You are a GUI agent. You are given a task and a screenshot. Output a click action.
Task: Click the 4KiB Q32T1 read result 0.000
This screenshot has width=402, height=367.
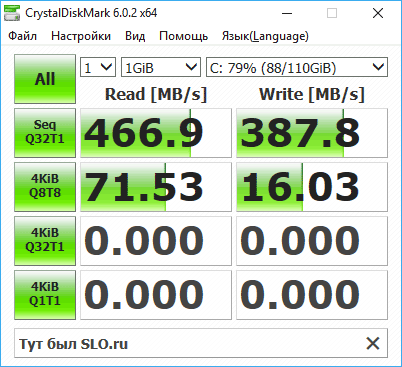[x=156, y=241]
